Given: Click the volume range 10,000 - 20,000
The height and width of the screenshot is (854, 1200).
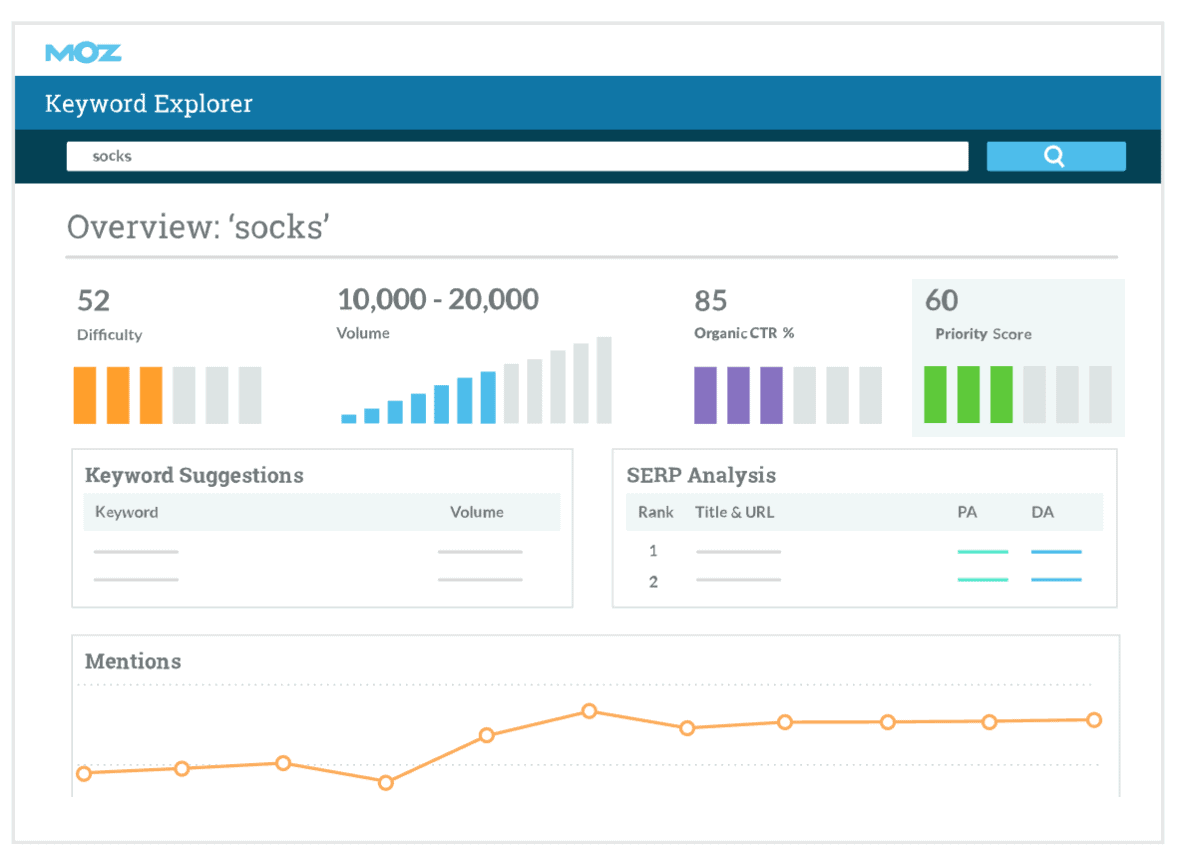Looking at the screenshot, I should click(438, 299).
